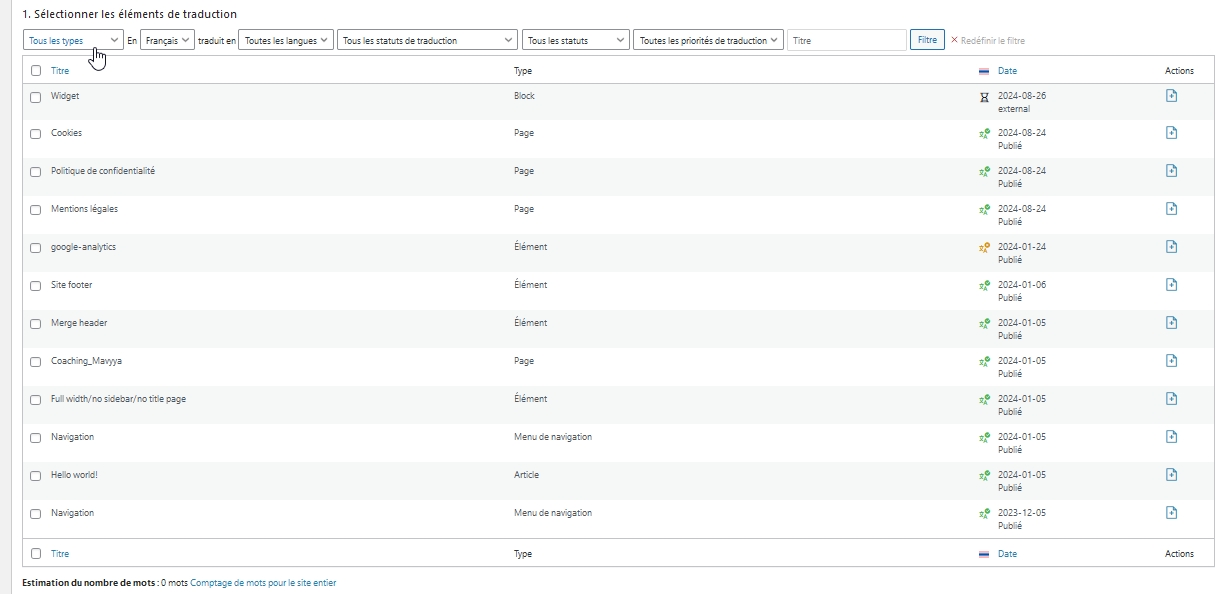
Task: Select the Coaching_Mavyya row checkbox
Action: tap(36, 362)
